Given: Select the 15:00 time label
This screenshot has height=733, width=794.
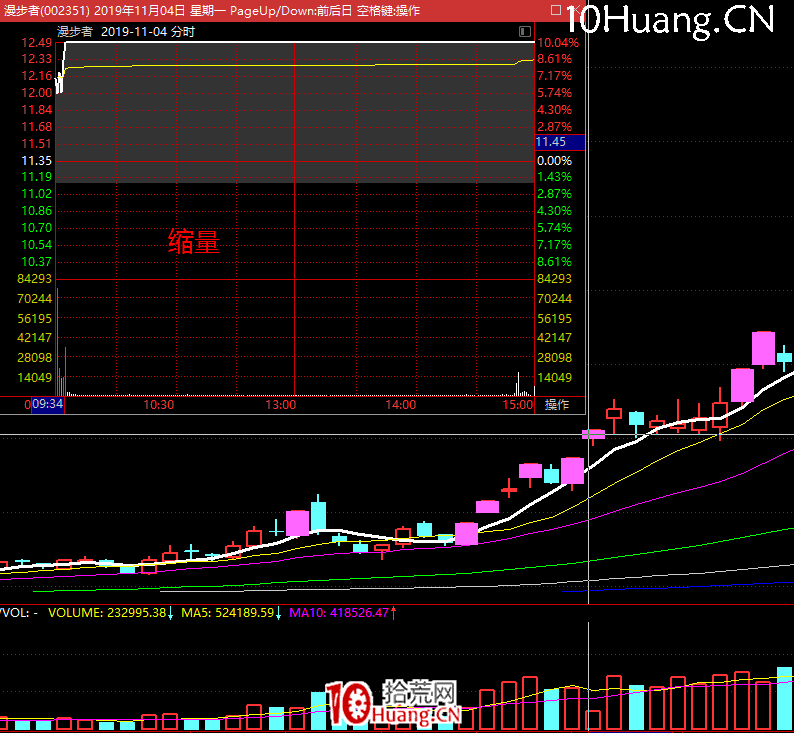Looking at the screenshot, I should pos(518,405).
